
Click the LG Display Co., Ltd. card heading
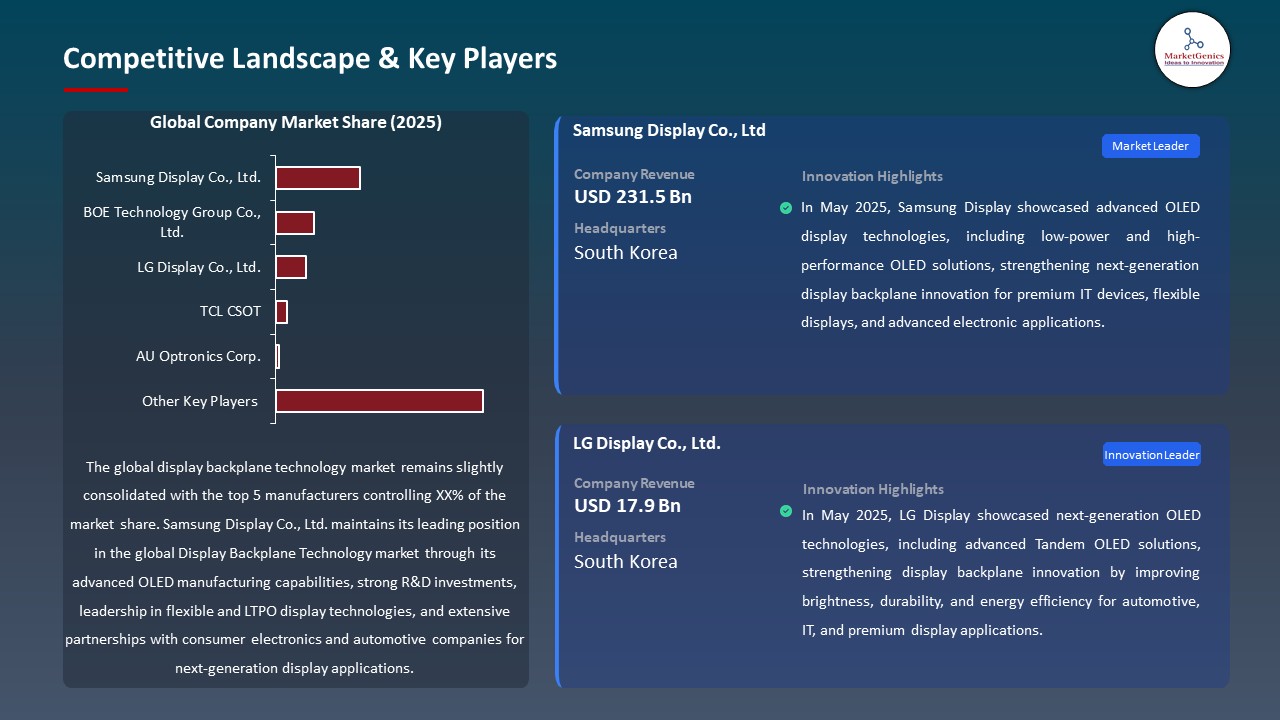pos(647,443)
